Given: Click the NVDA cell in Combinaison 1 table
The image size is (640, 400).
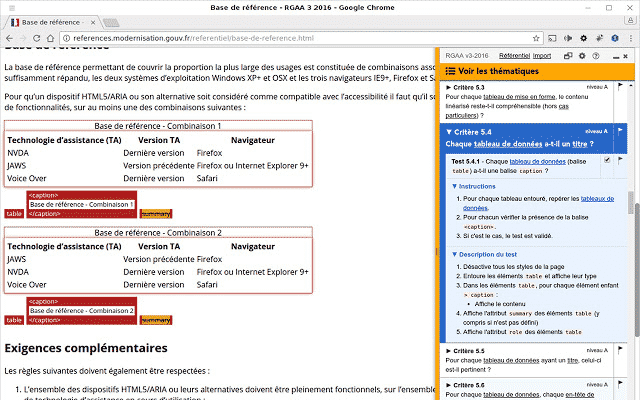Looking at the screenshot, I should [x=18, y=153].
